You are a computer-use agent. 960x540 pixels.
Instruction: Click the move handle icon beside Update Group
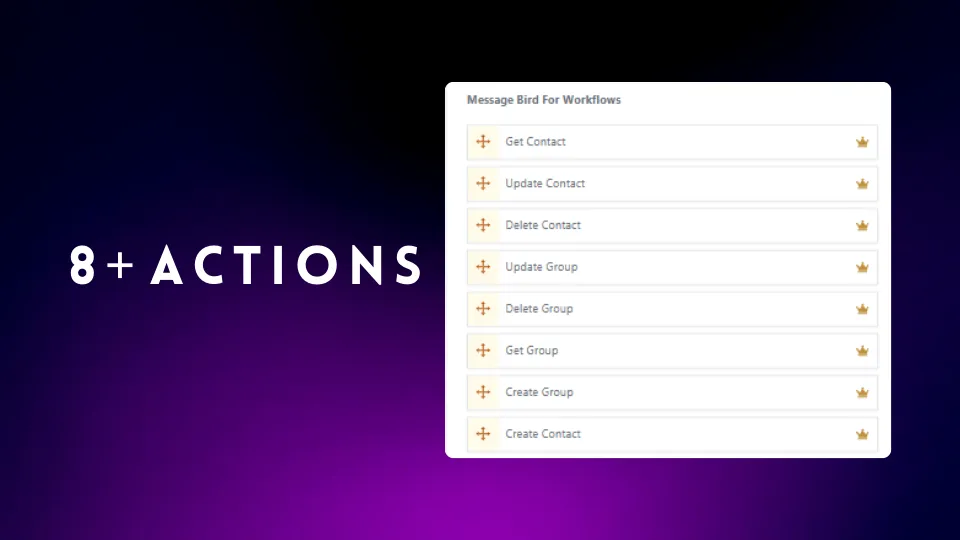(x=483, y=266)
